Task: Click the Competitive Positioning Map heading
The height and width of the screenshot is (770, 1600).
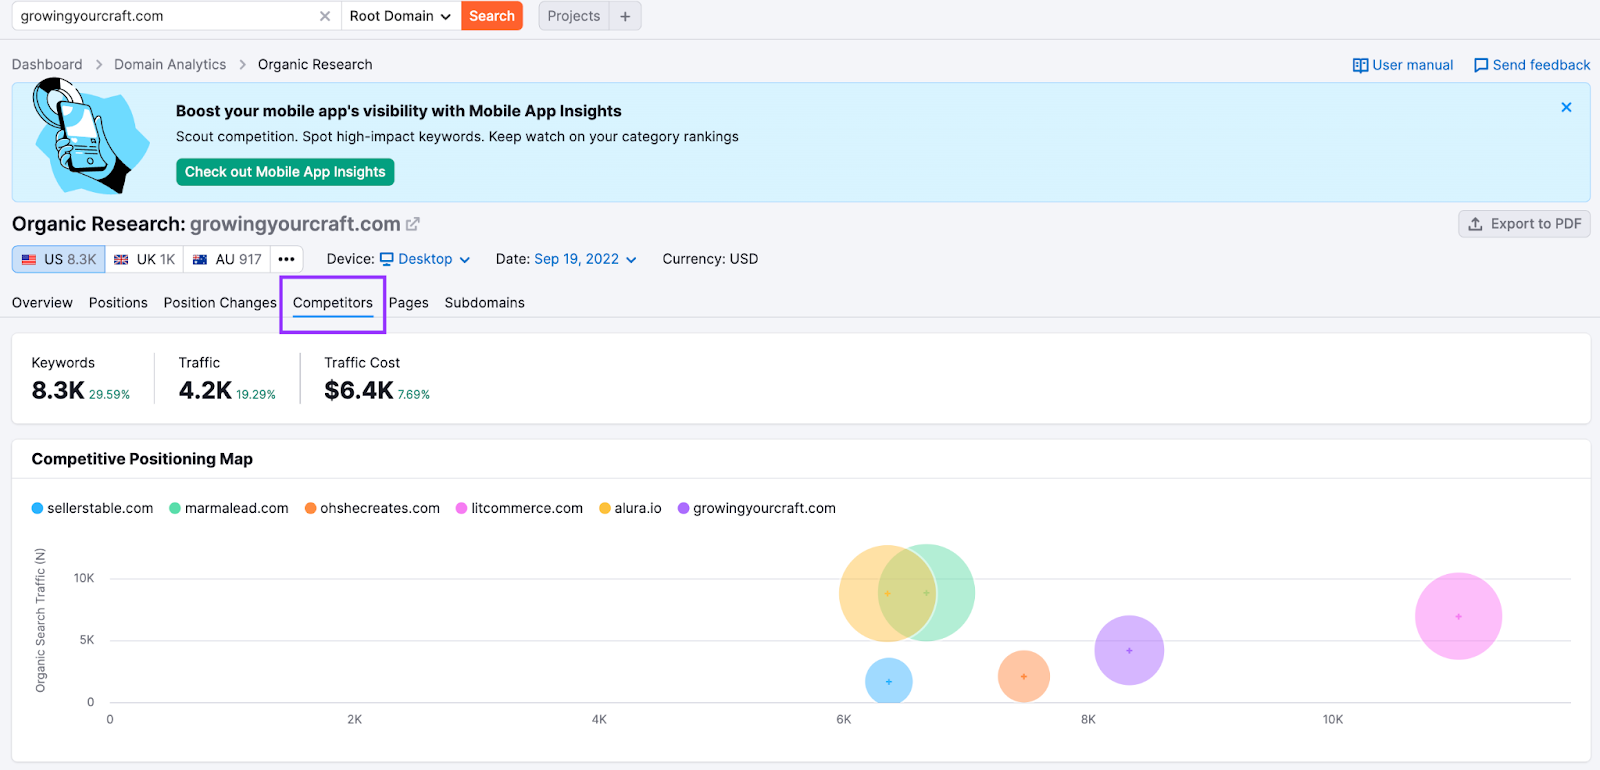Action: pyautogui.click(x=142, y=459)
